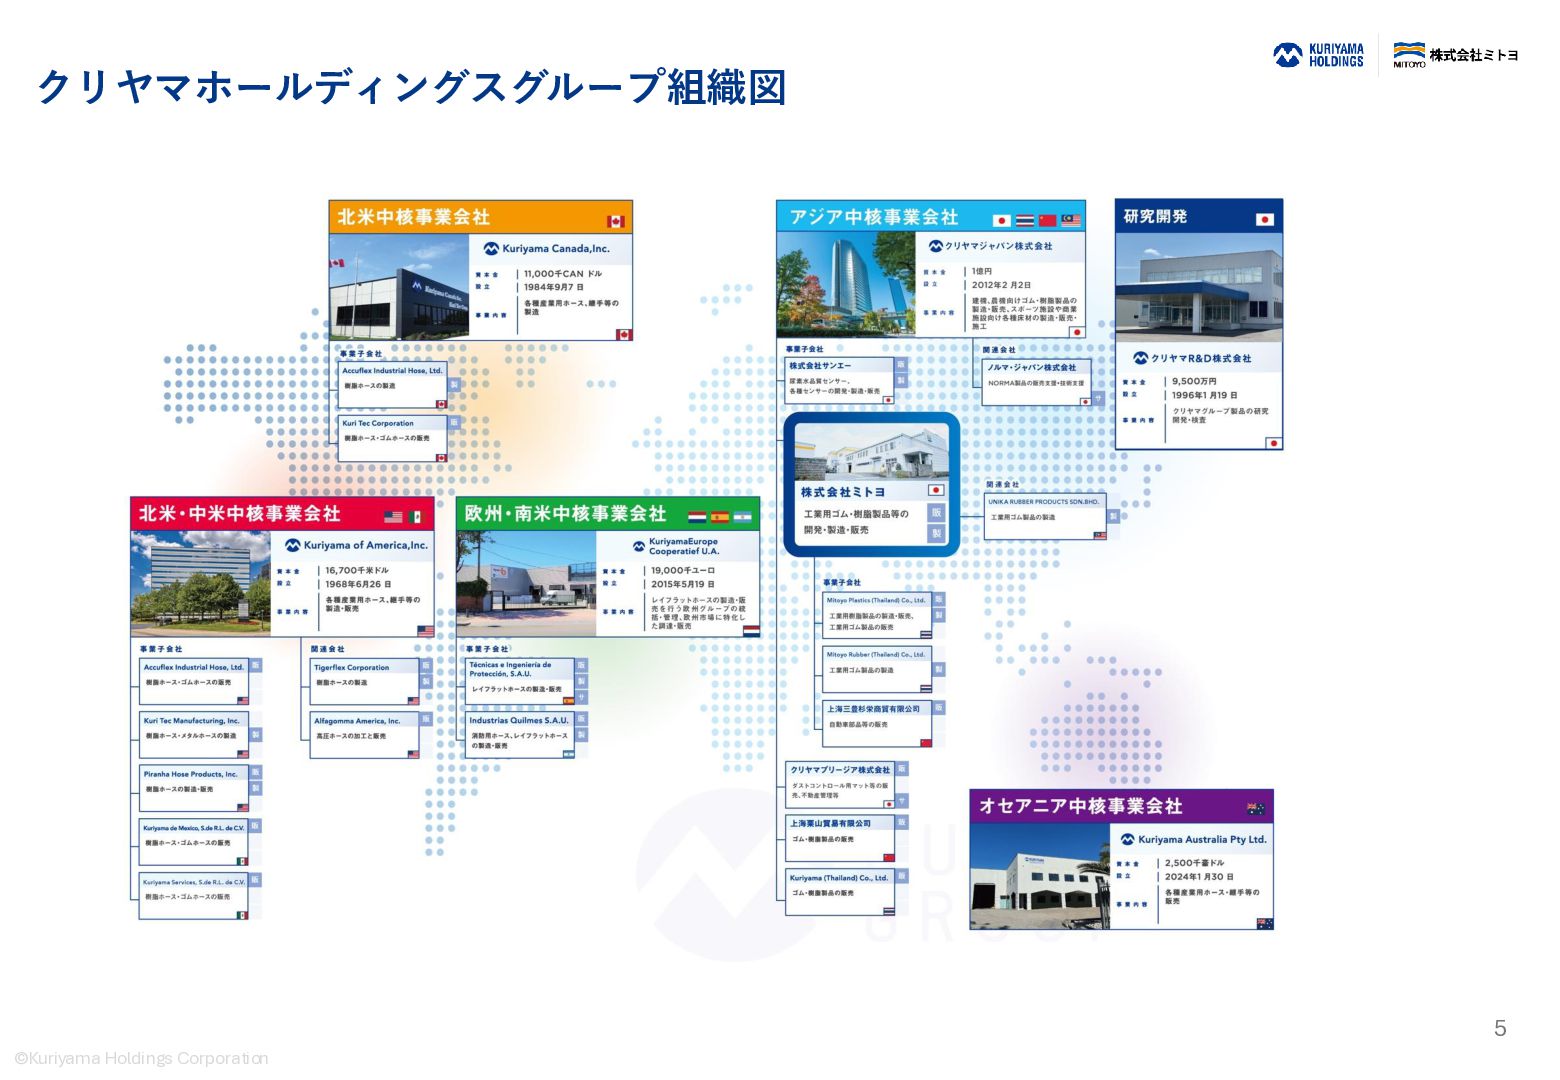Click Malaysia flag in アジア中核事業会社 header
This screenshot has height=1080, width=1560.
click(x=1071, y=220)
